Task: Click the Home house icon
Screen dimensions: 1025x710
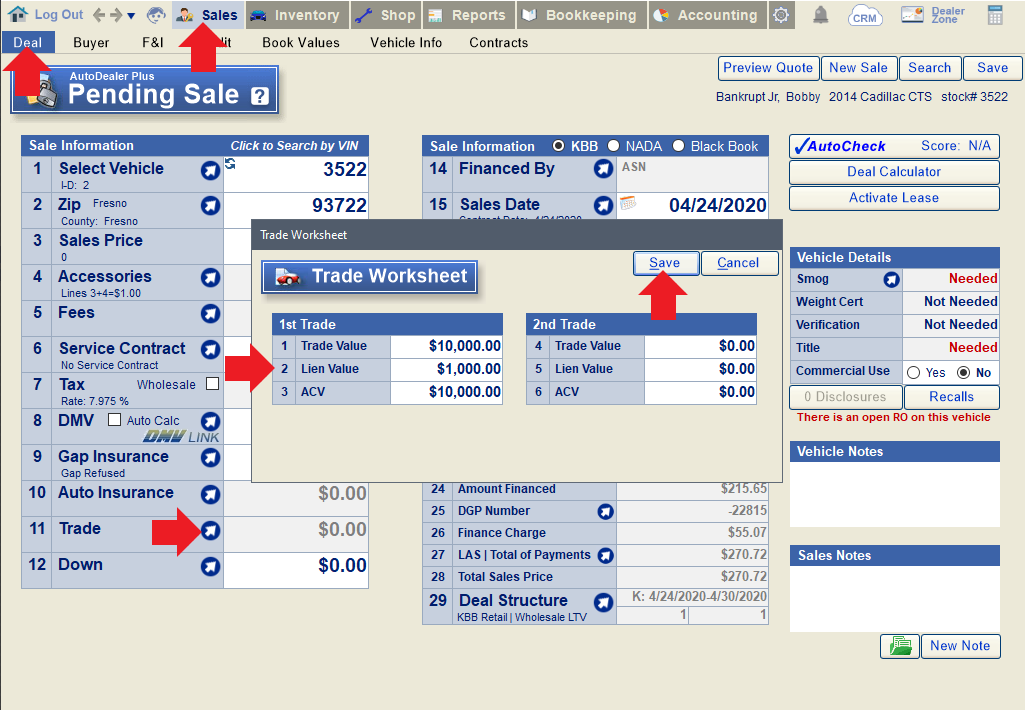Action: [x=18, y=14]
